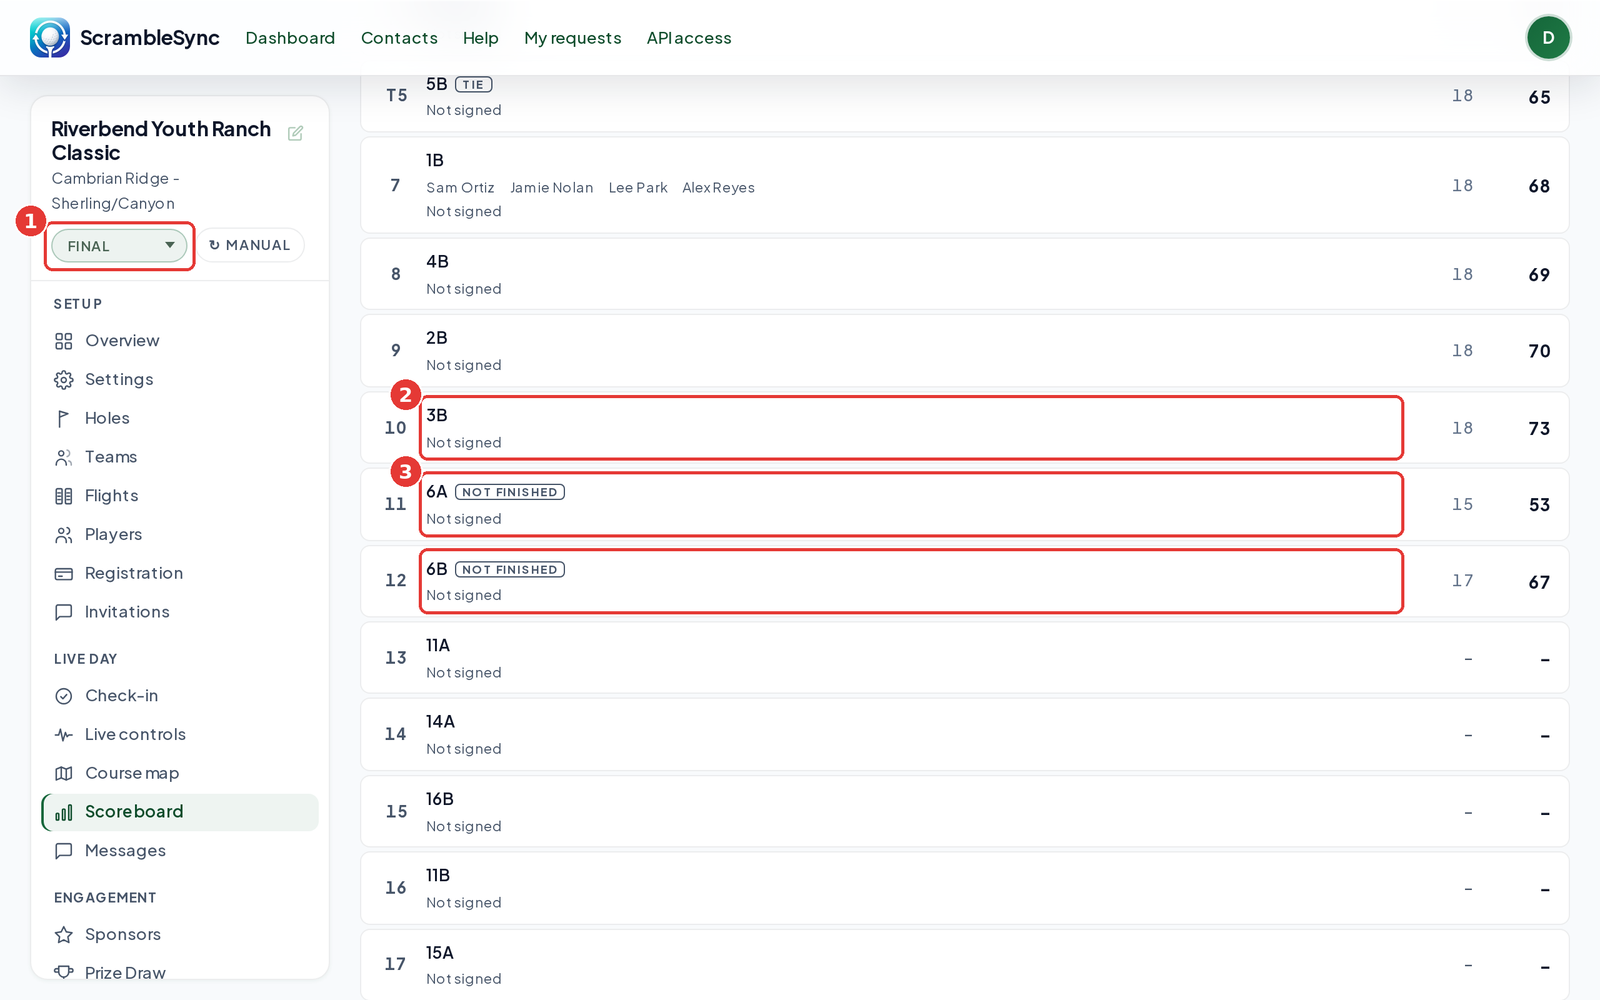Click the Holes flag icon

64,418
